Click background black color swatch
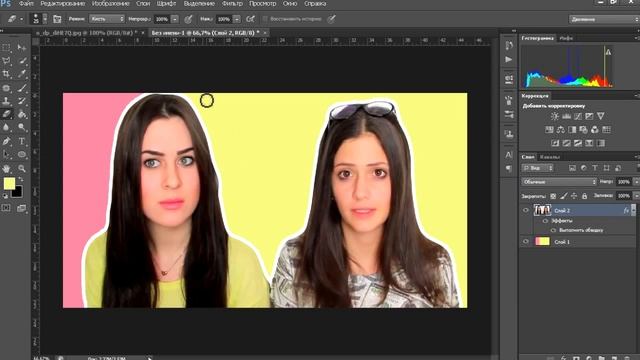This screenshot has height=360, width=640. (18, 192)
